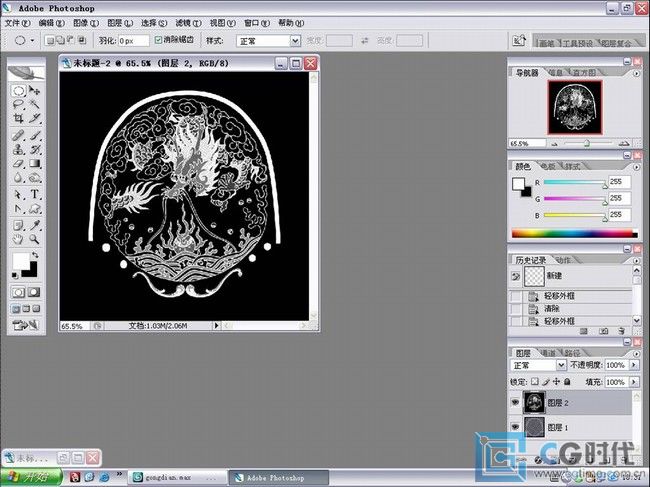Select the Dodge tool
The height and width of the screenshot is (487, 650).
point(35,178)
